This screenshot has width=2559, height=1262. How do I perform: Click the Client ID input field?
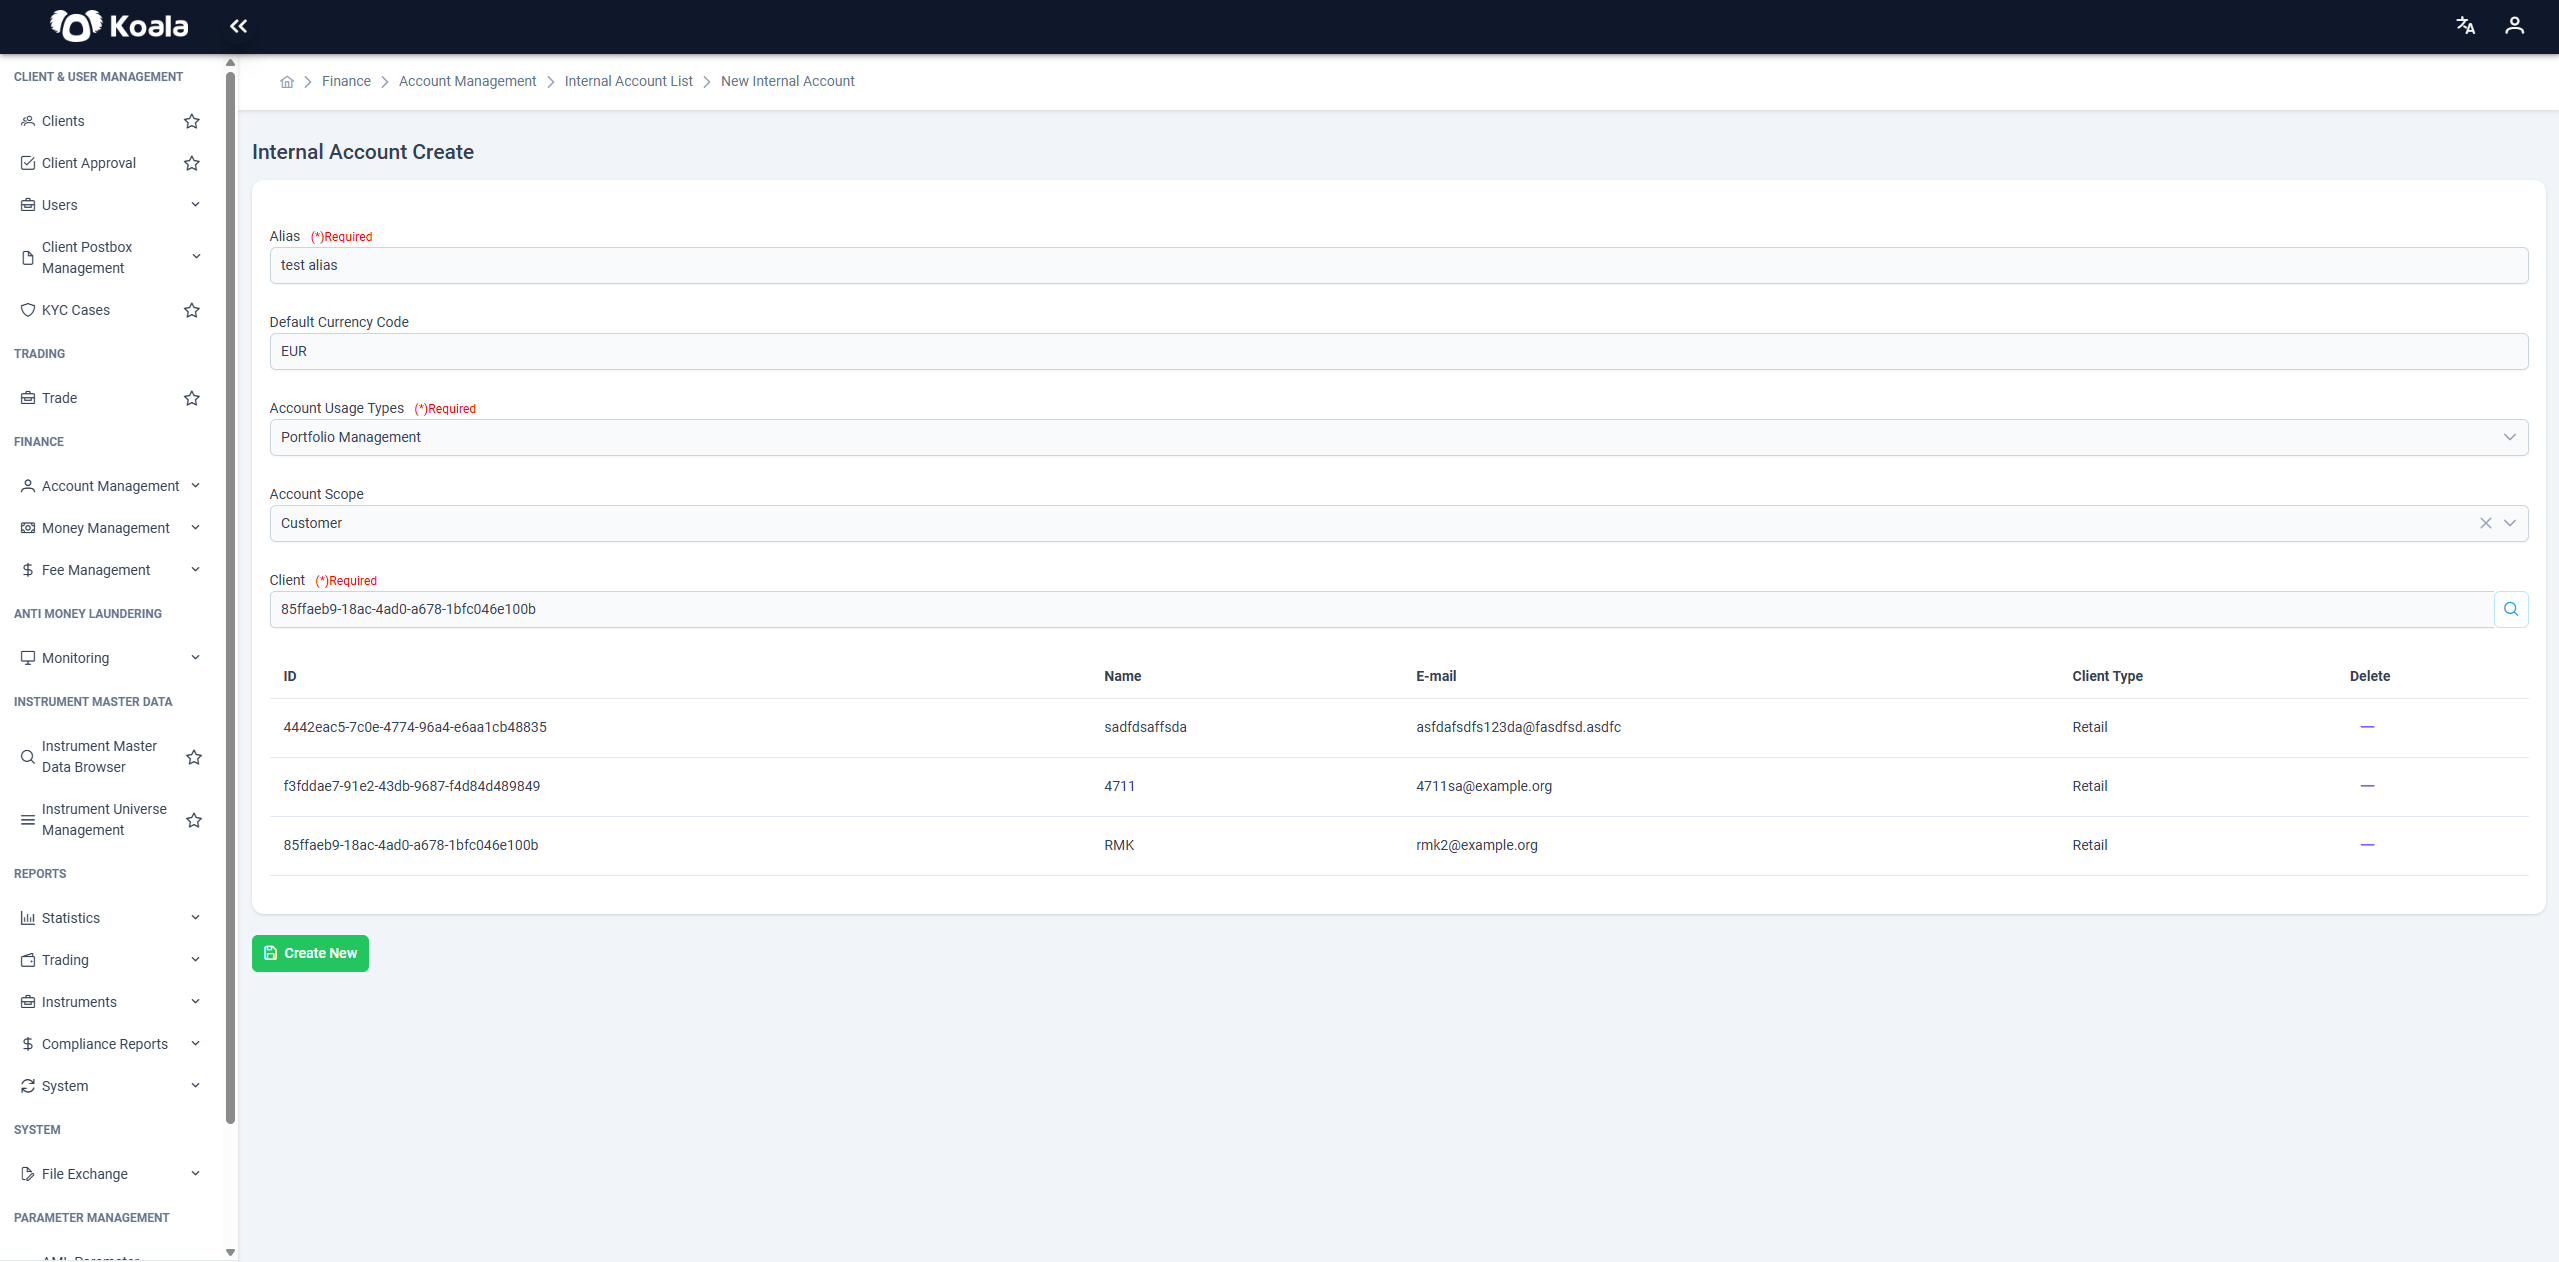(x=1381, y=609)
